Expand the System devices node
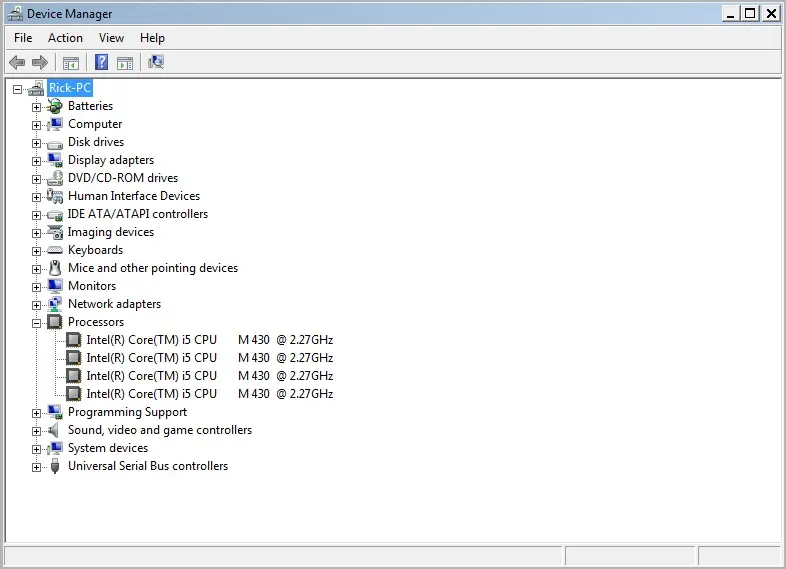Image resolution: width=786 pixels, height=569 pixels. [36, 449]
